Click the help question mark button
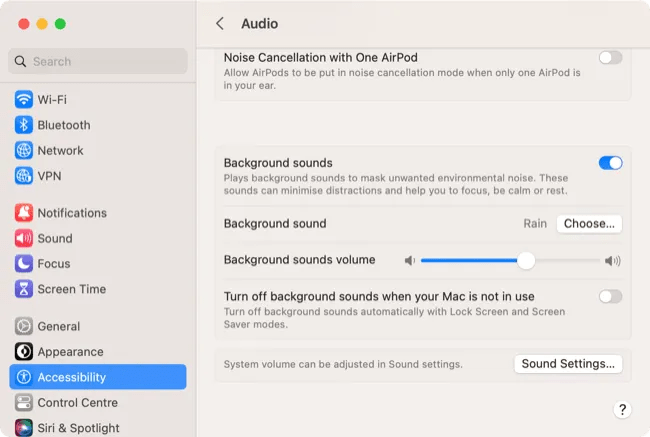 [622, 410]
